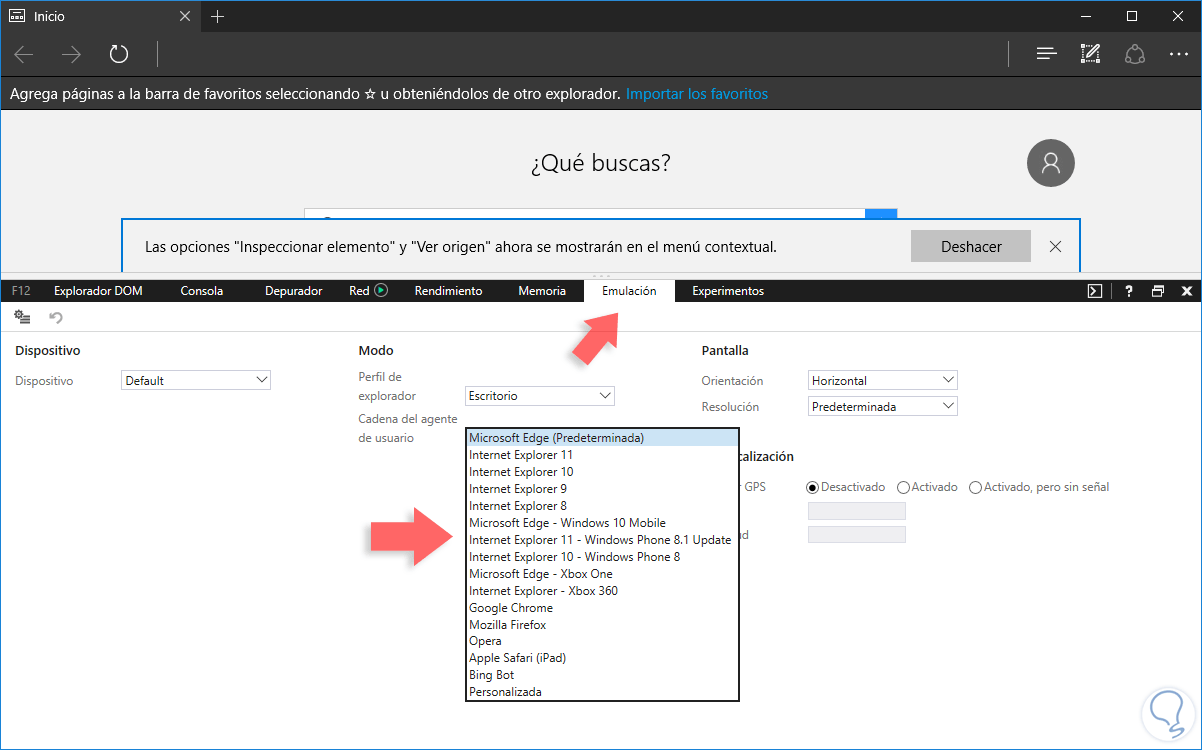The height and width of the screenshot is (750, 1202).
Task: Open the Depurador tab
Action: pos(294,291)
